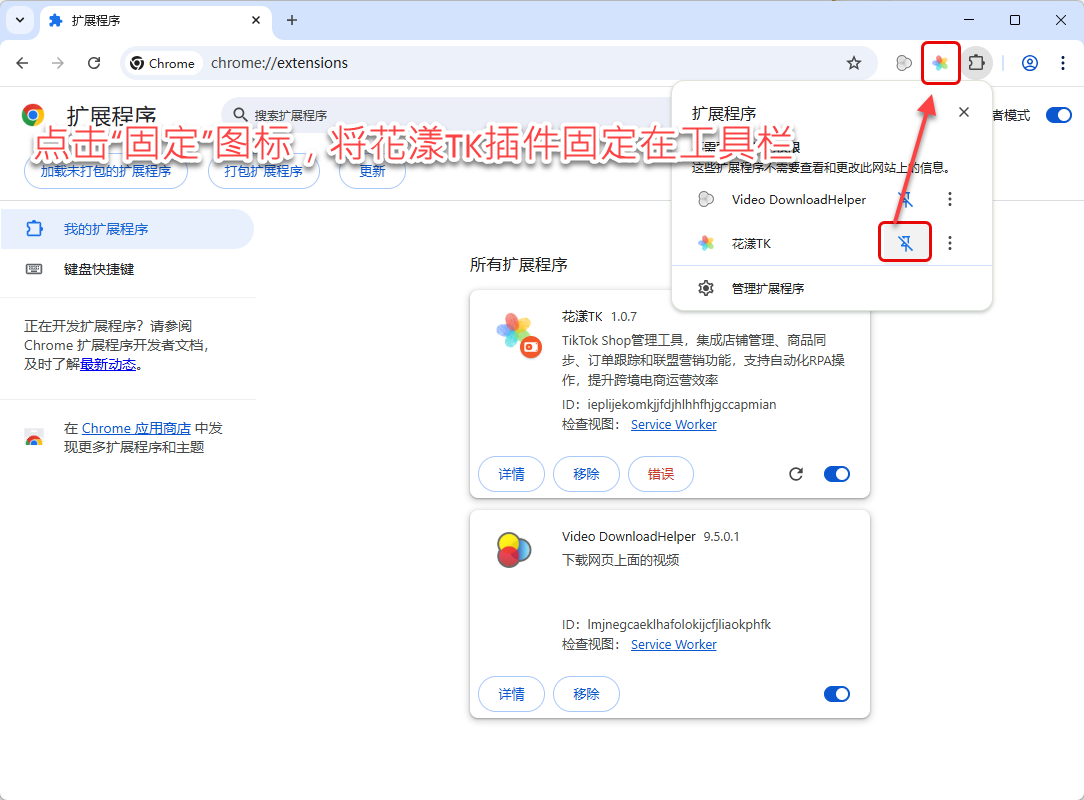Screen dimensions: 1084x800
Task: Close the 扩展程序 browser tab
Action: (256, 20)
